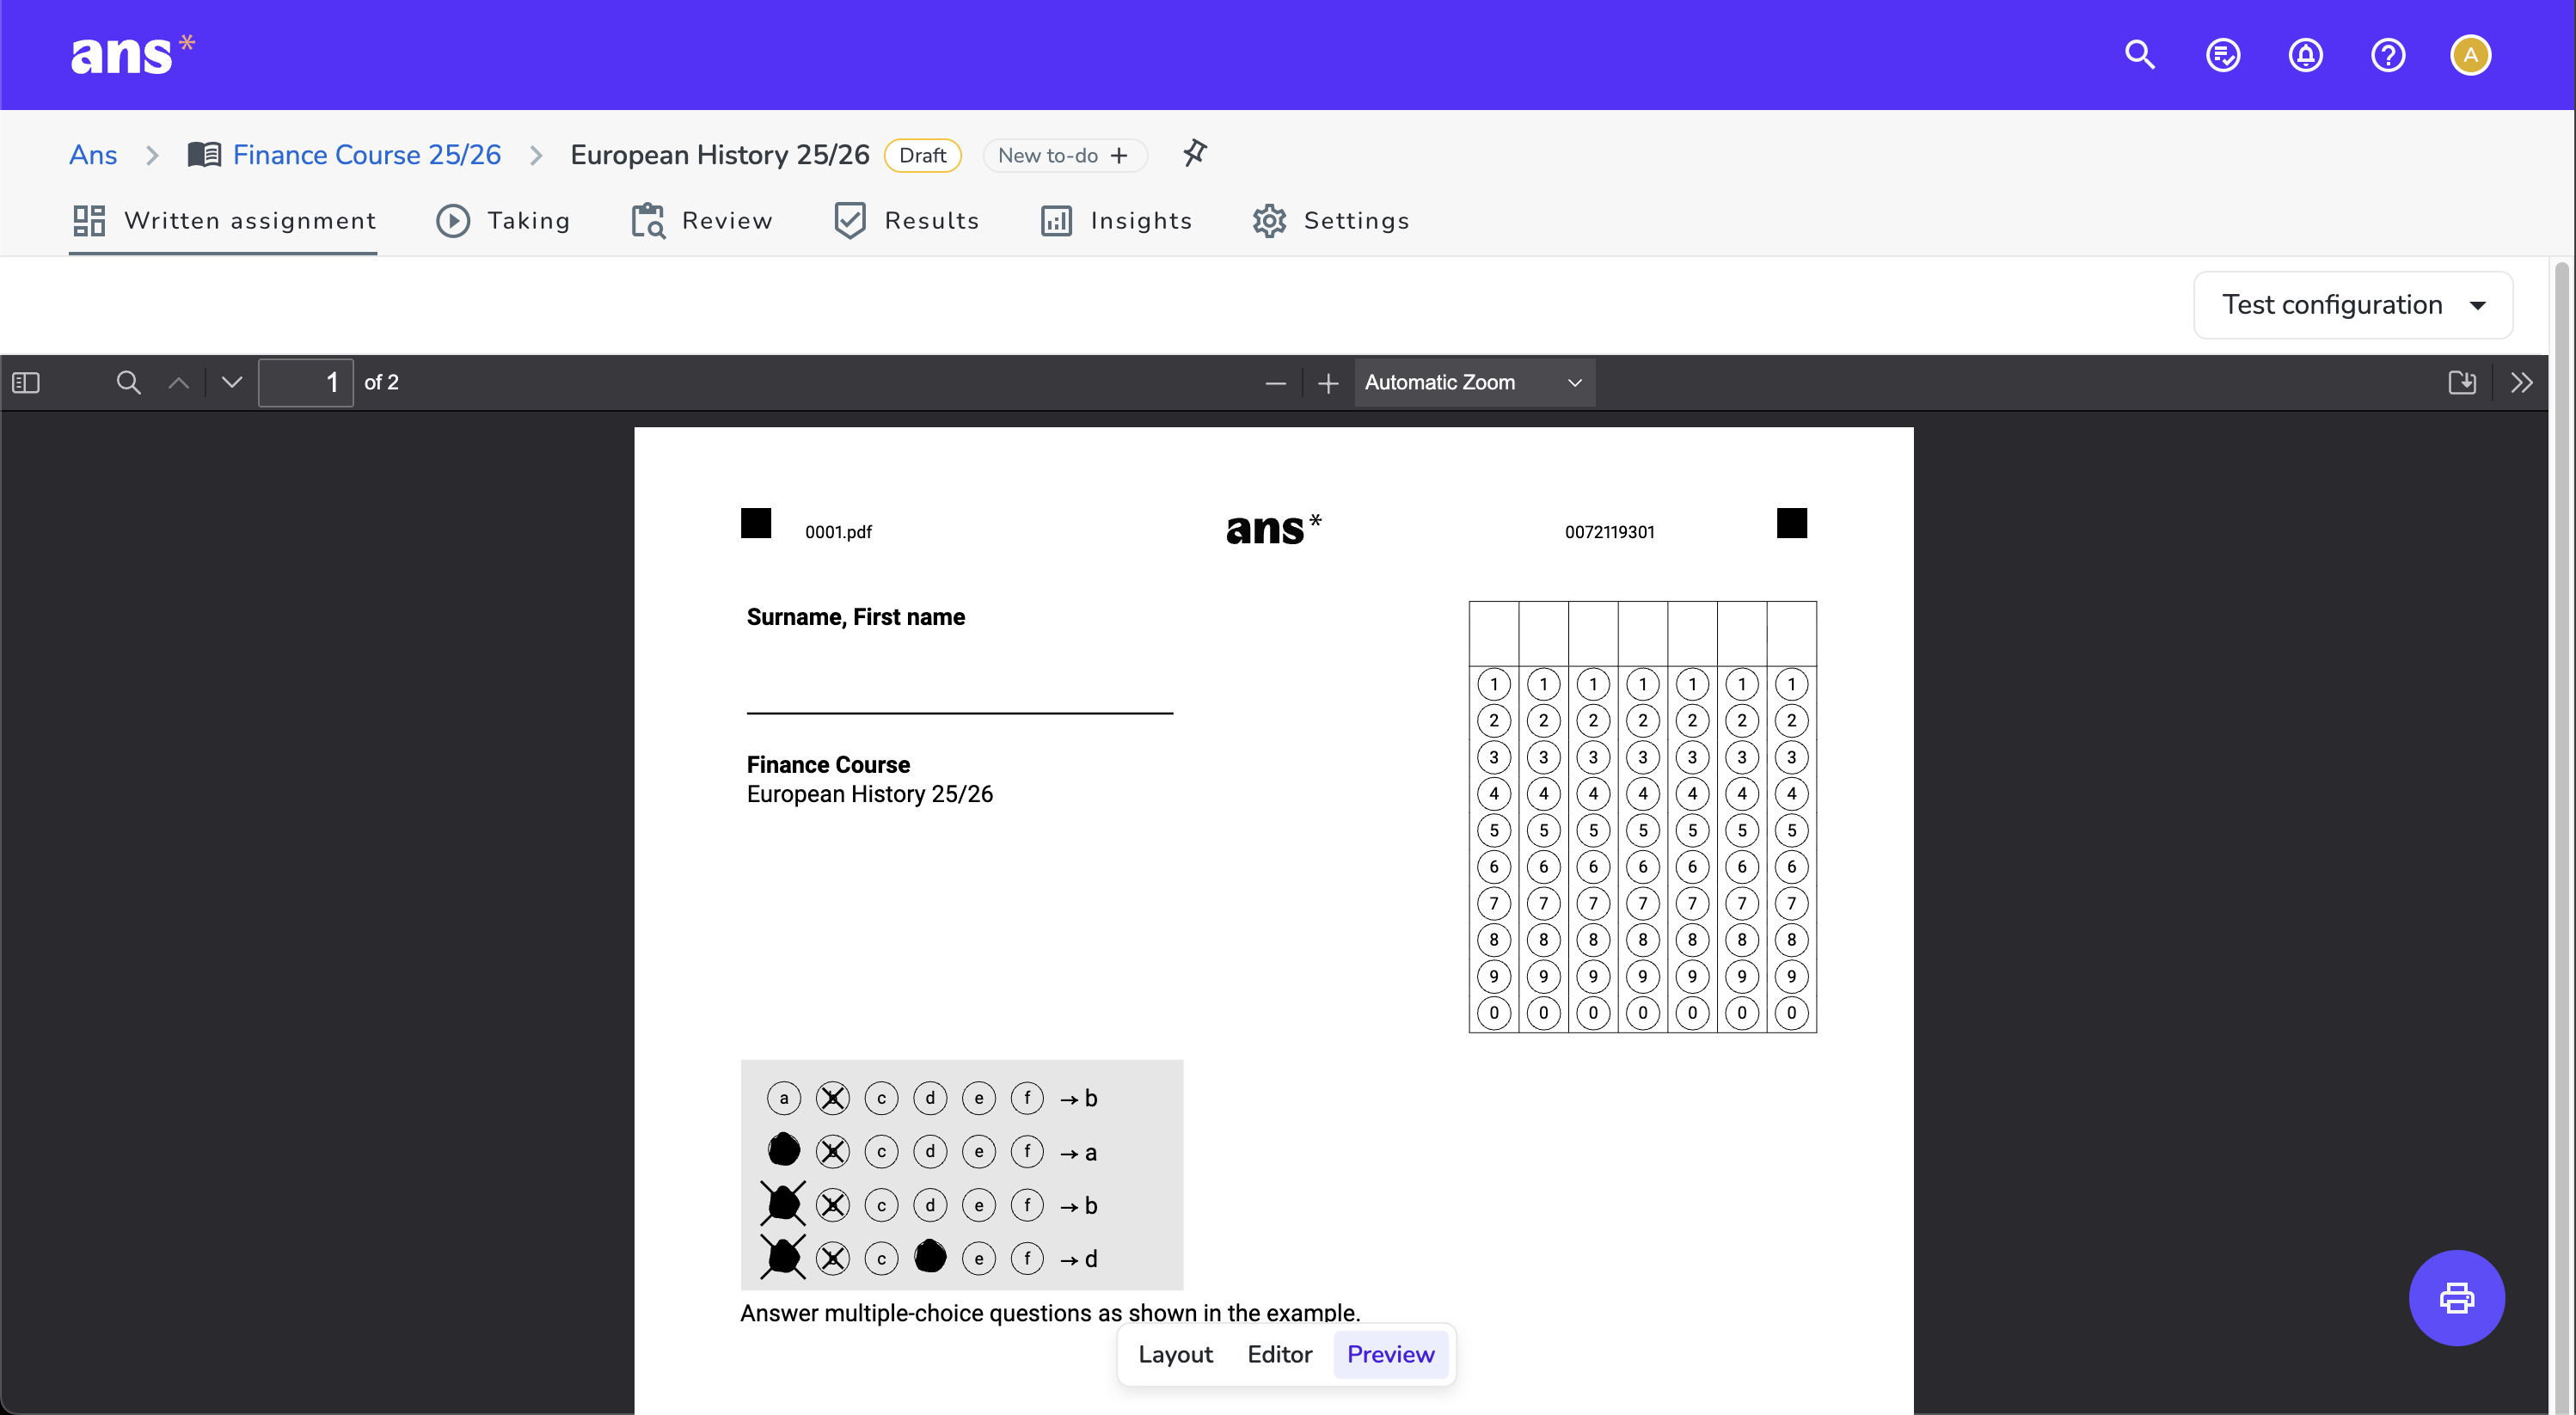Screen dimensions: 2576x1415
Task: Click the 'Finance Course' heading in the PDF
Action: coord(828,765)
